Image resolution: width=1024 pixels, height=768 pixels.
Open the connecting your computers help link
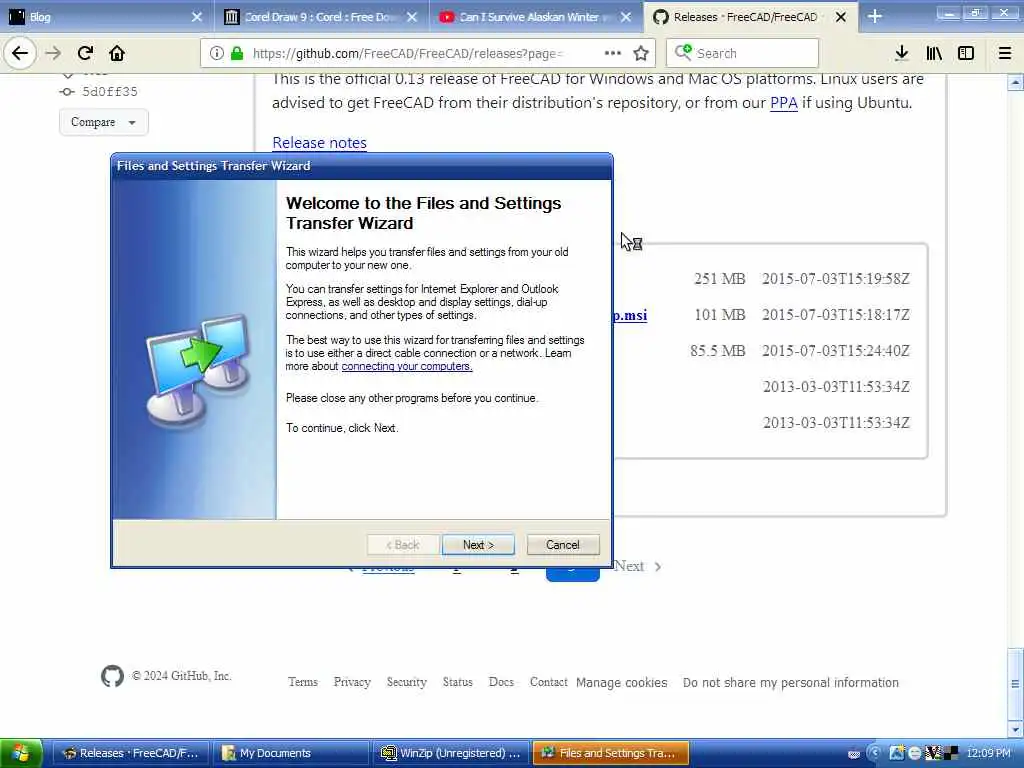point(407,366)
